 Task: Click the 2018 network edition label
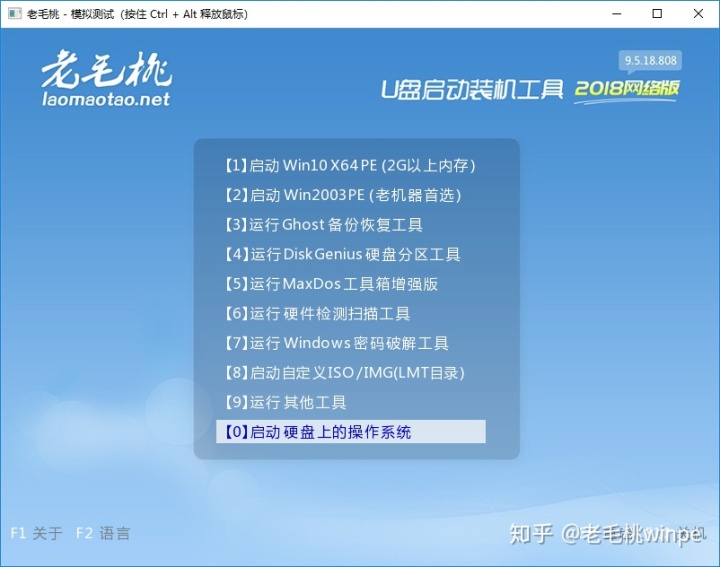coord(626,89)
